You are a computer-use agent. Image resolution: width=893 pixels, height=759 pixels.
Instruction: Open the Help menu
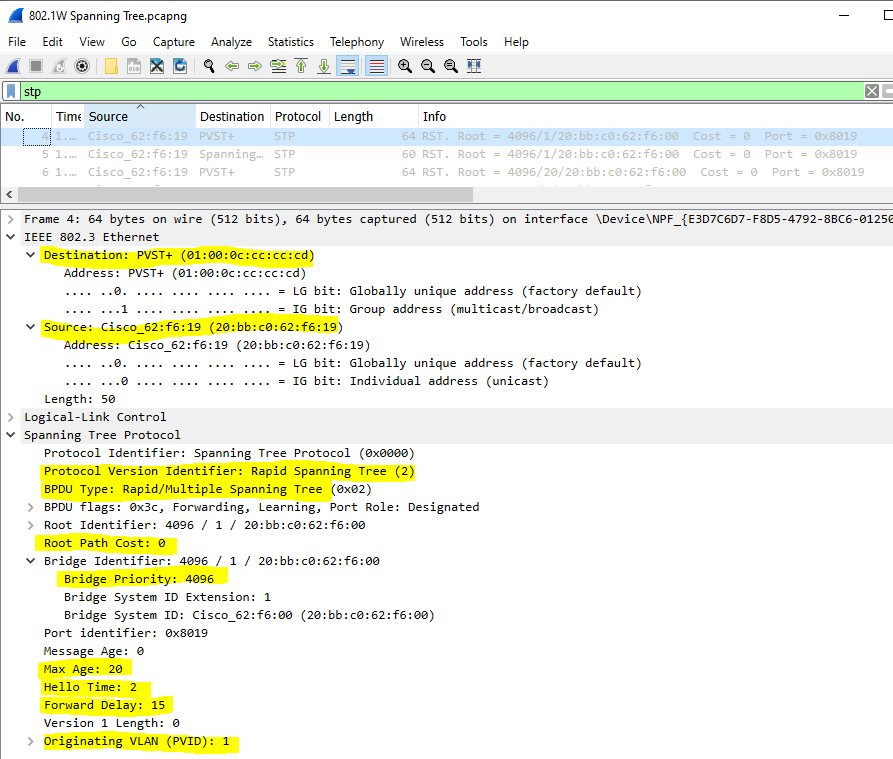point(516,42)
